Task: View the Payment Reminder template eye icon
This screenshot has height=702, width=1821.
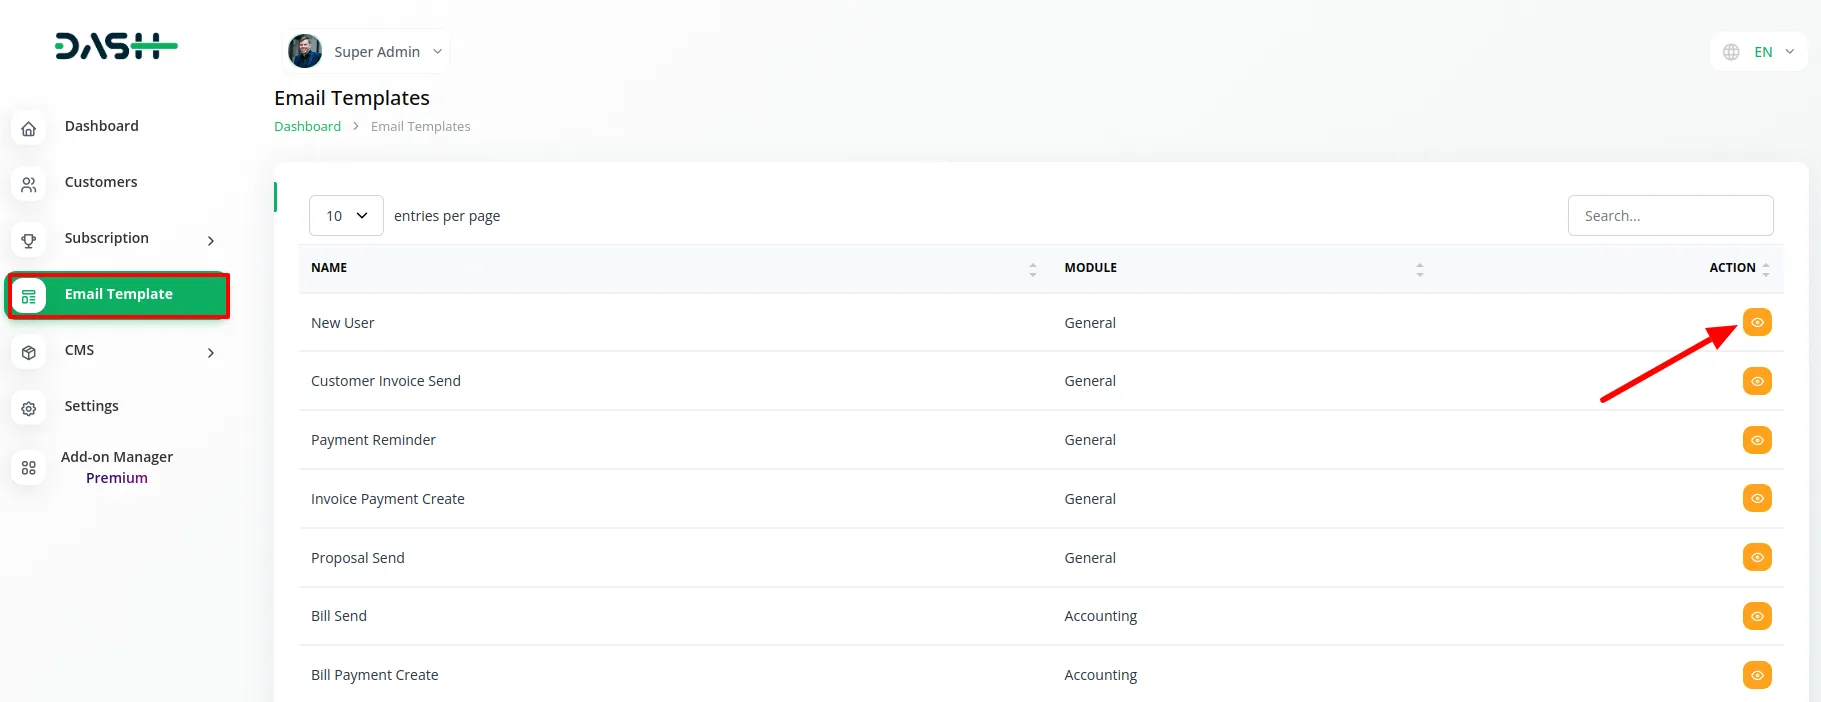Action: 1756,440
